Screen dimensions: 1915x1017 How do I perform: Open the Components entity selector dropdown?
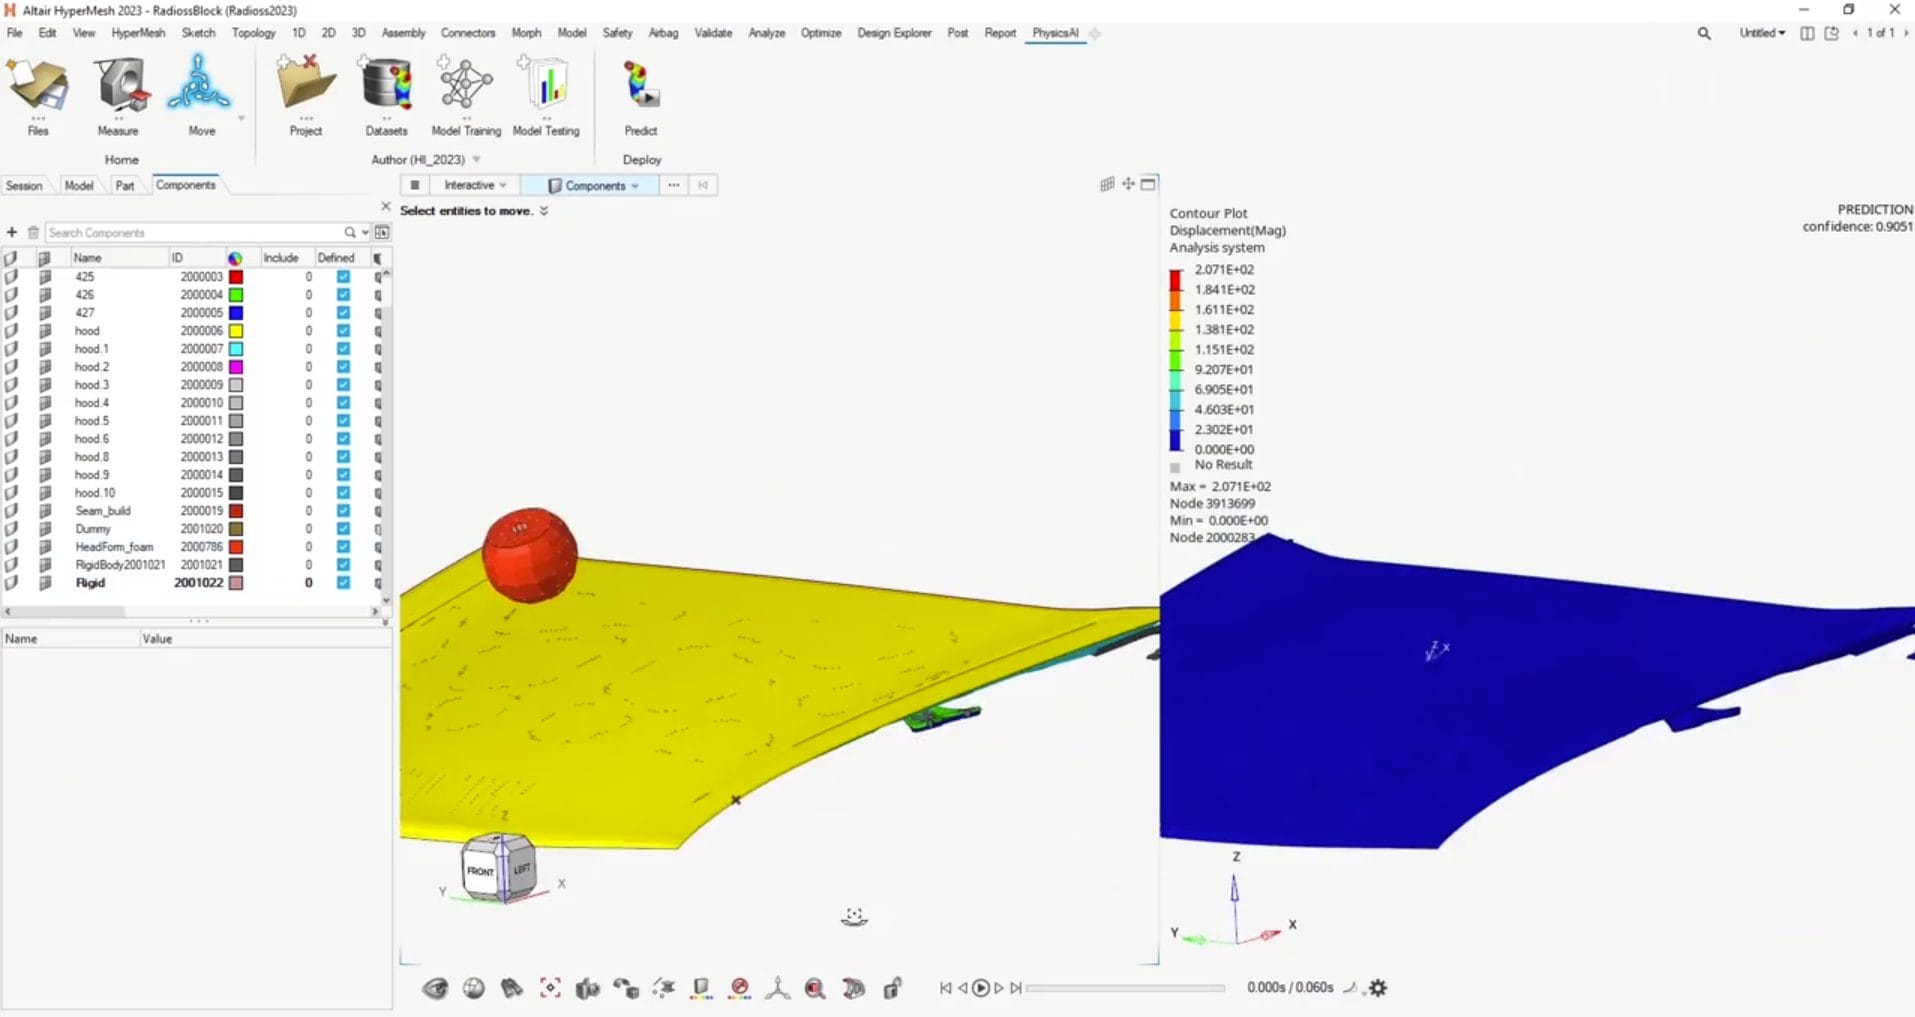(x=637, y=185)
